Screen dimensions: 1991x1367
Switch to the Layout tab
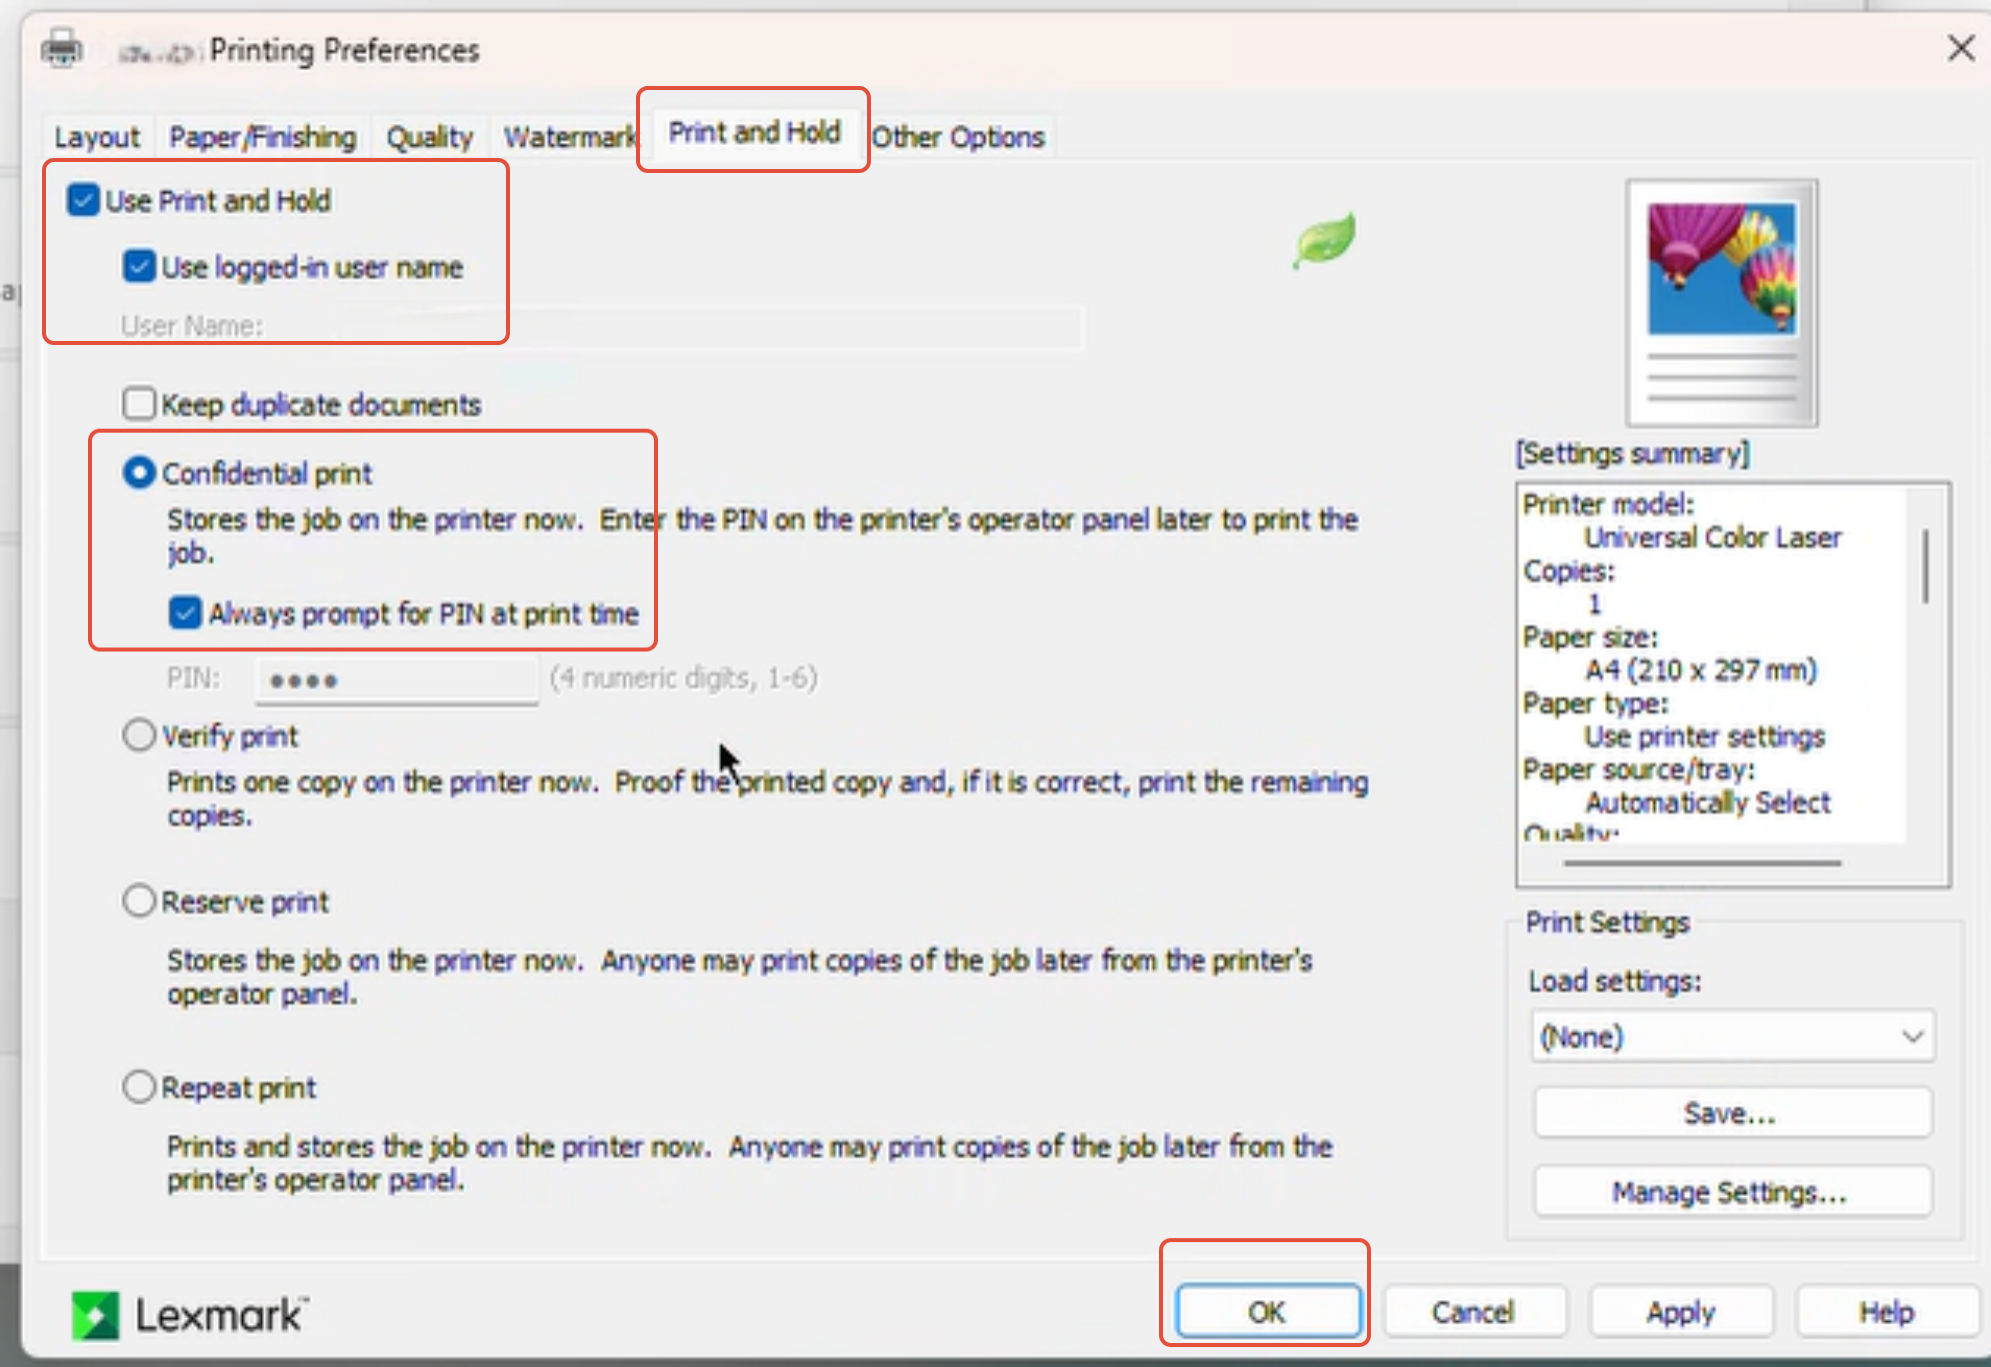tap(97, 137)
